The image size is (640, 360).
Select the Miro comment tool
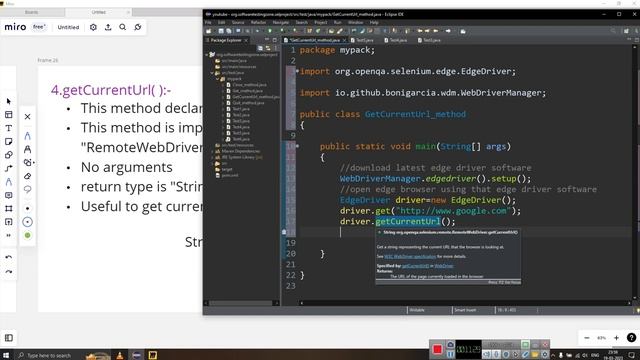pos(9,195)
